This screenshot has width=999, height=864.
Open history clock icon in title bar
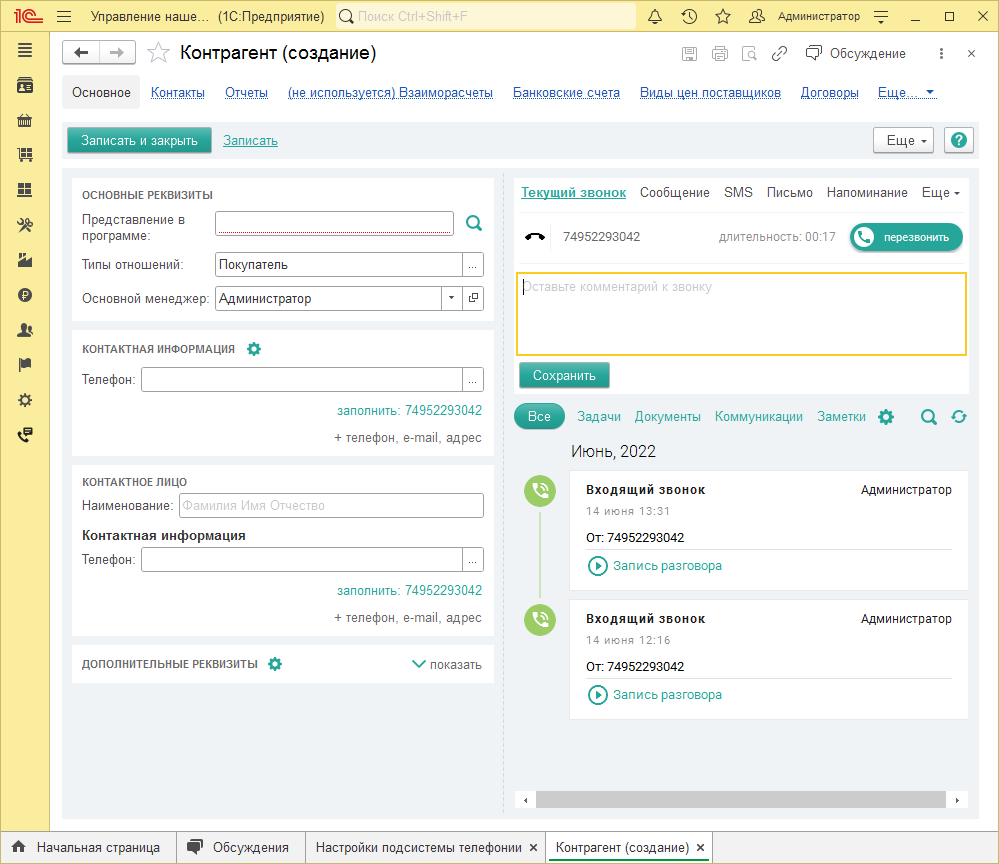tap(689, 16)
